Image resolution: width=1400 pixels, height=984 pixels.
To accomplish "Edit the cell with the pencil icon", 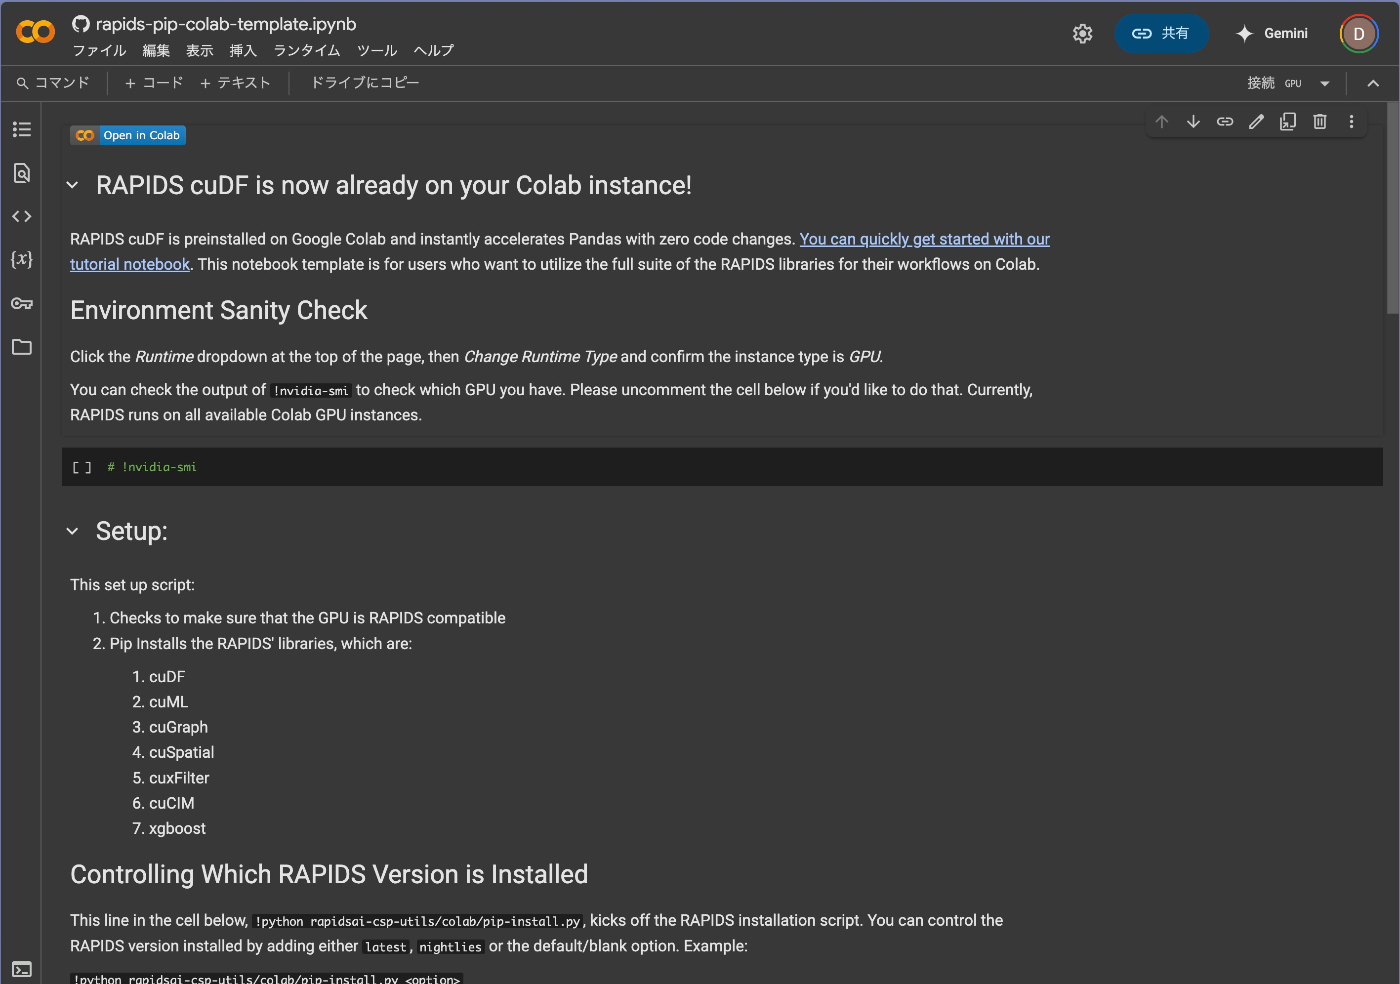I will 1256,121.
